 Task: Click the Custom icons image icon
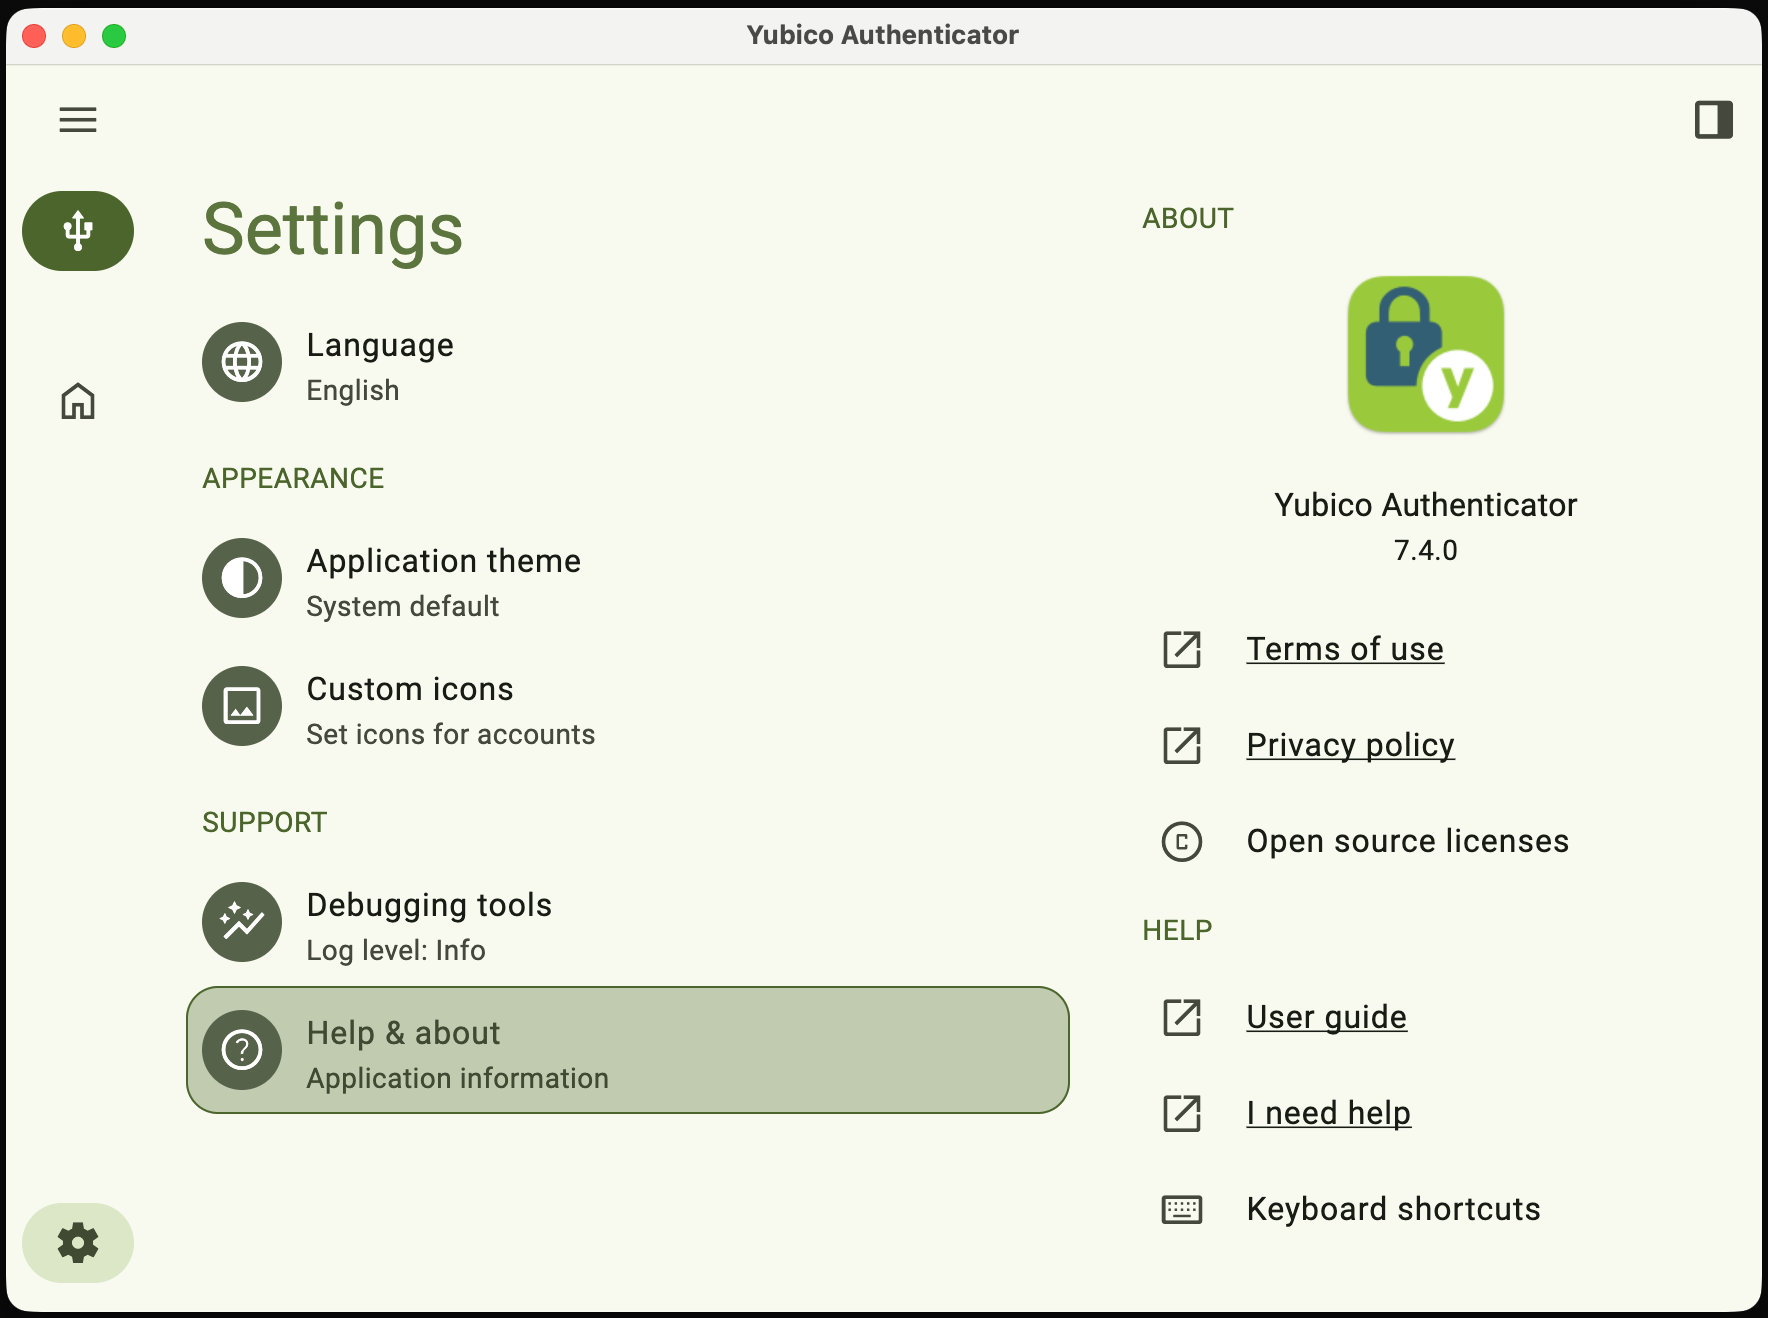(242, 706)
